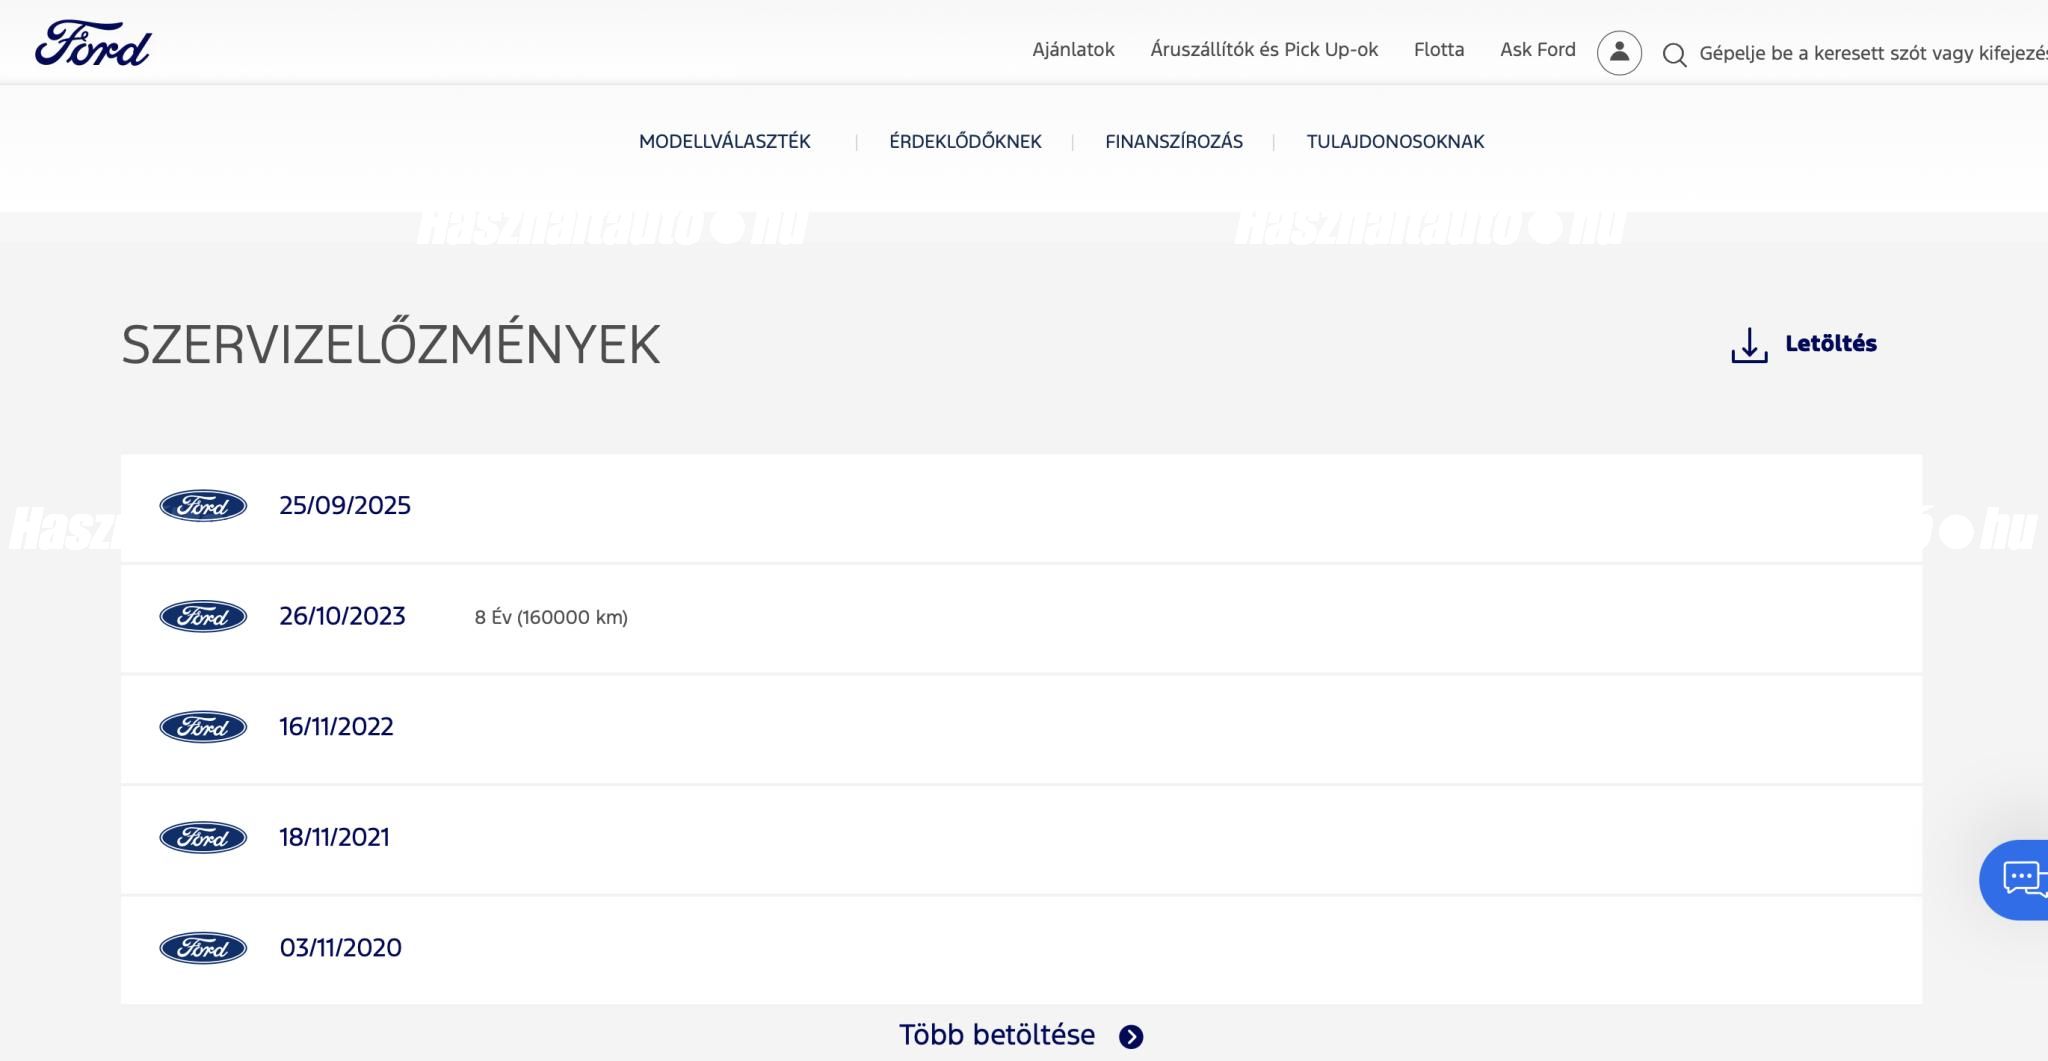Open the Ask Ford link

tap(1538, 50)
